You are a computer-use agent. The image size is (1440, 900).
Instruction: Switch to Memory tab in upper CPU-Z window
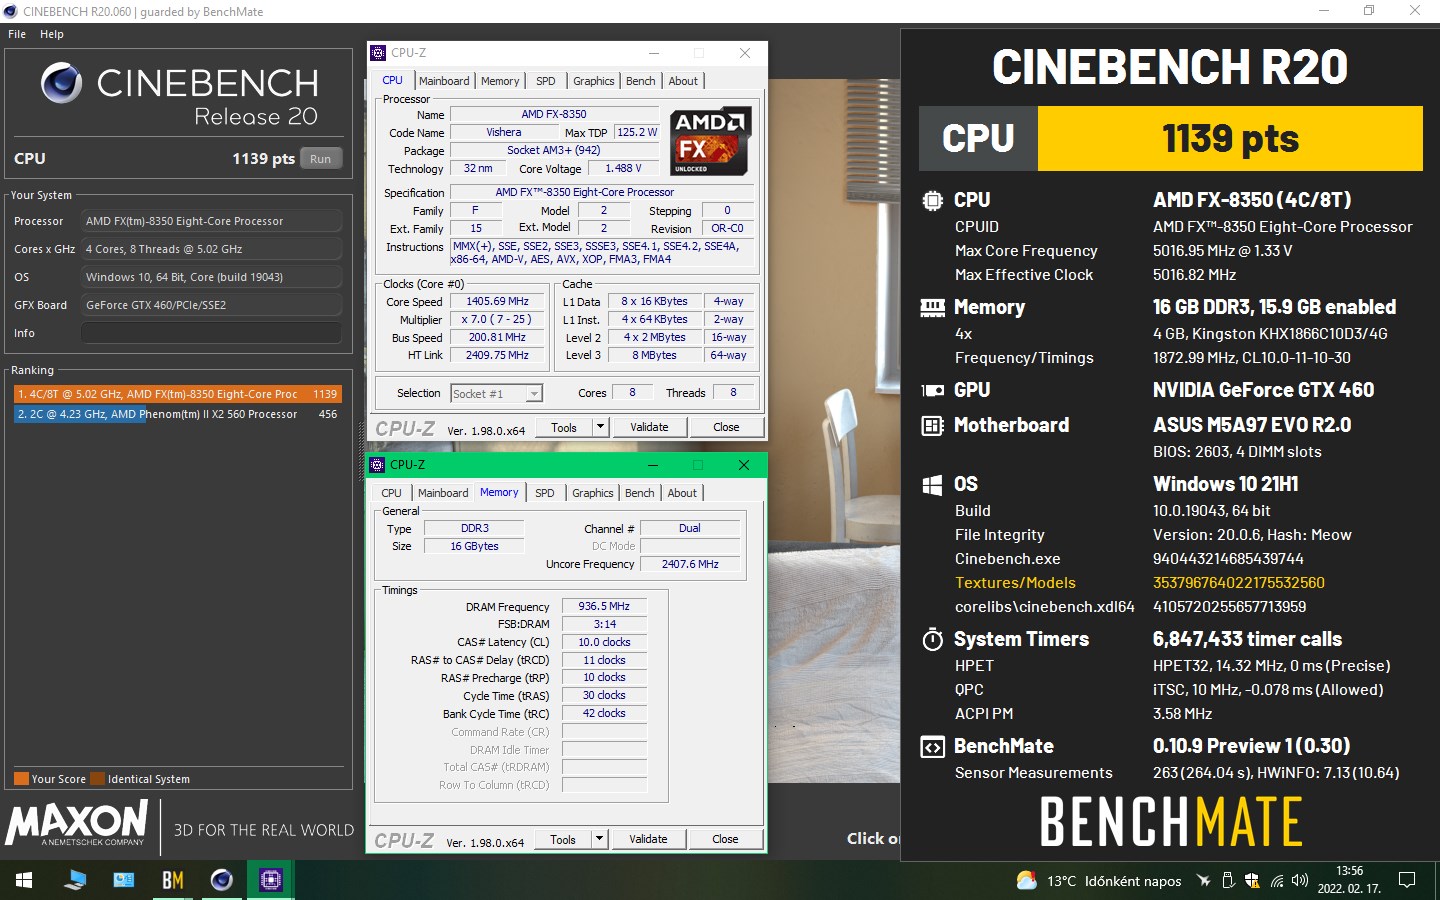tap(500, 81)
